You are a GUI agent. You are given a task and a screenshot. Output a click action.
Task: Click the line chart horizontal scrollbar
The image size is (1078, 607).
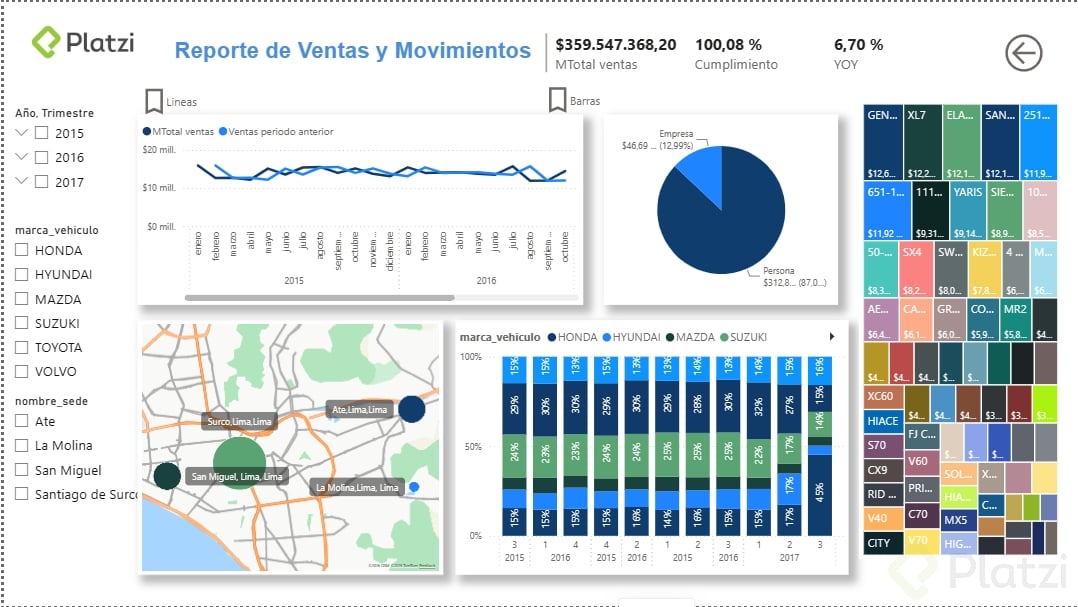(x=320, y=298)
